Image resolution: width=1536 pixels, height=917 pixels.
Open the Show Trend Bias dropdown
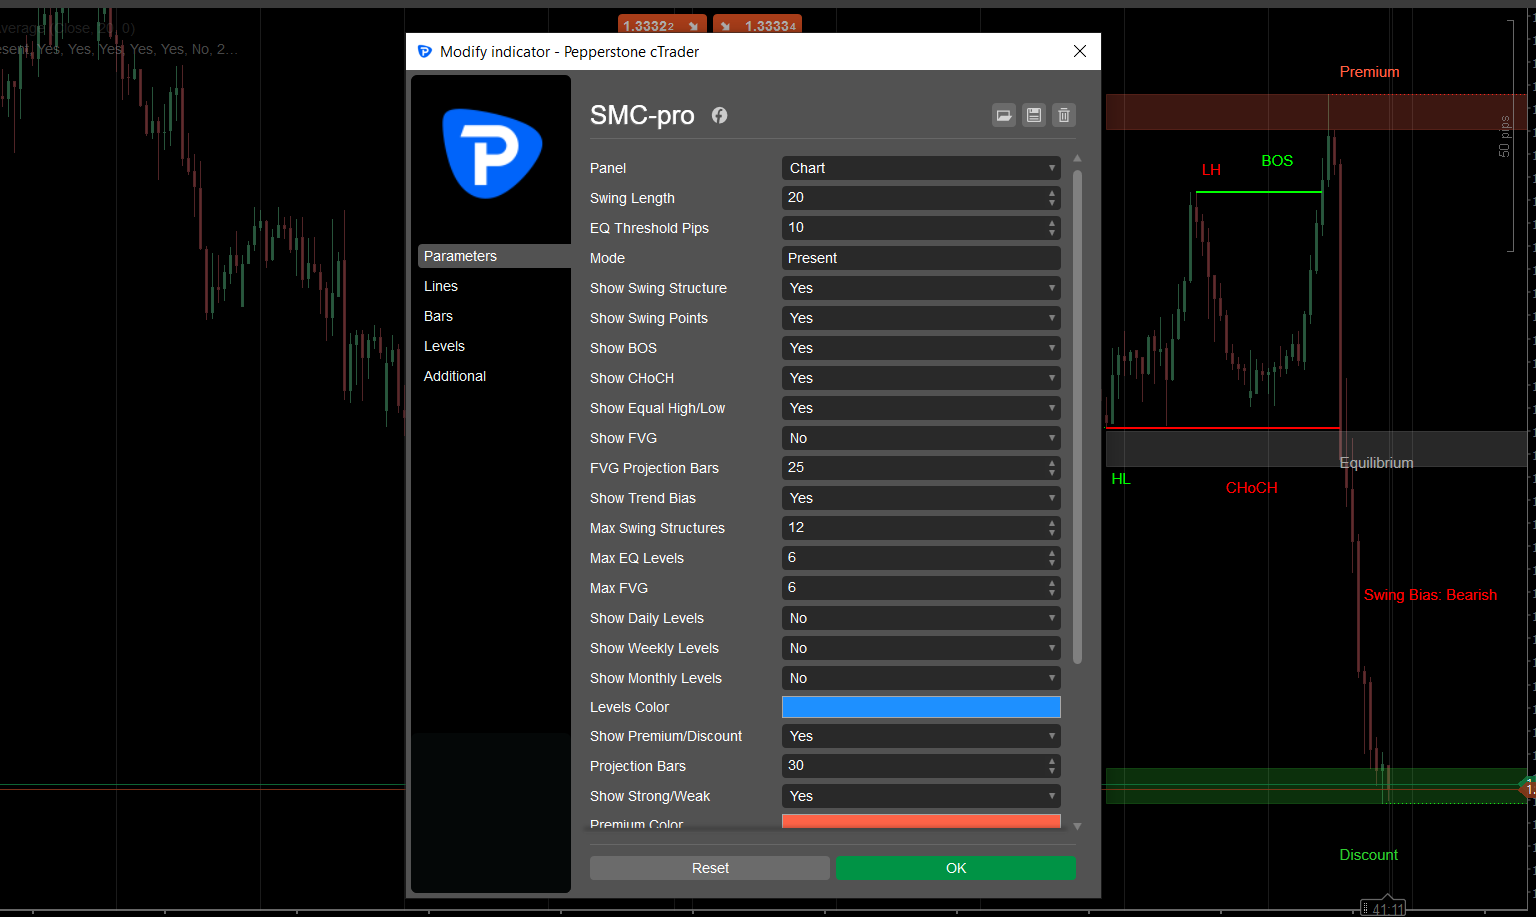921,498
